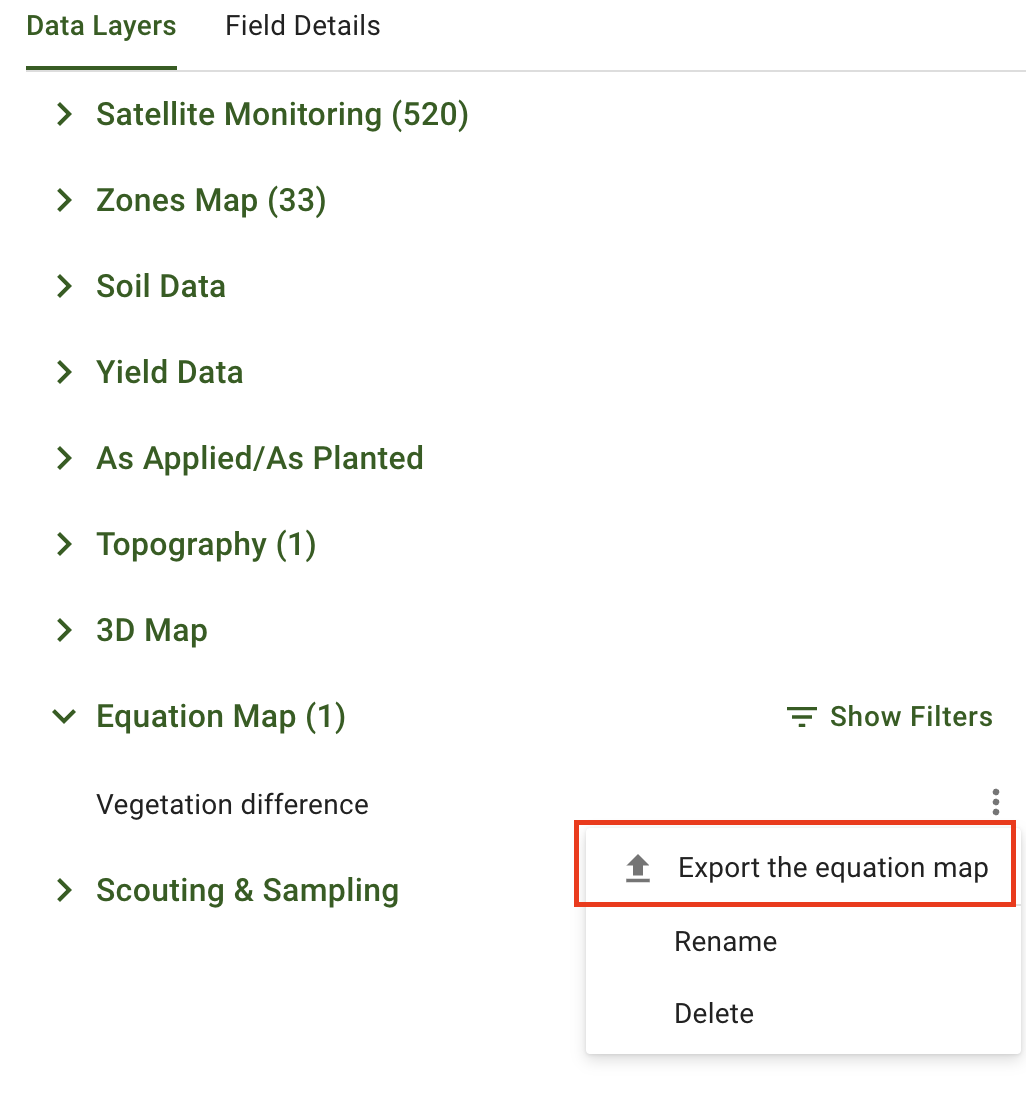Expand the Satellite Monitoring section
Viewport: 1026px width, 1096px height.
point(65,115)
